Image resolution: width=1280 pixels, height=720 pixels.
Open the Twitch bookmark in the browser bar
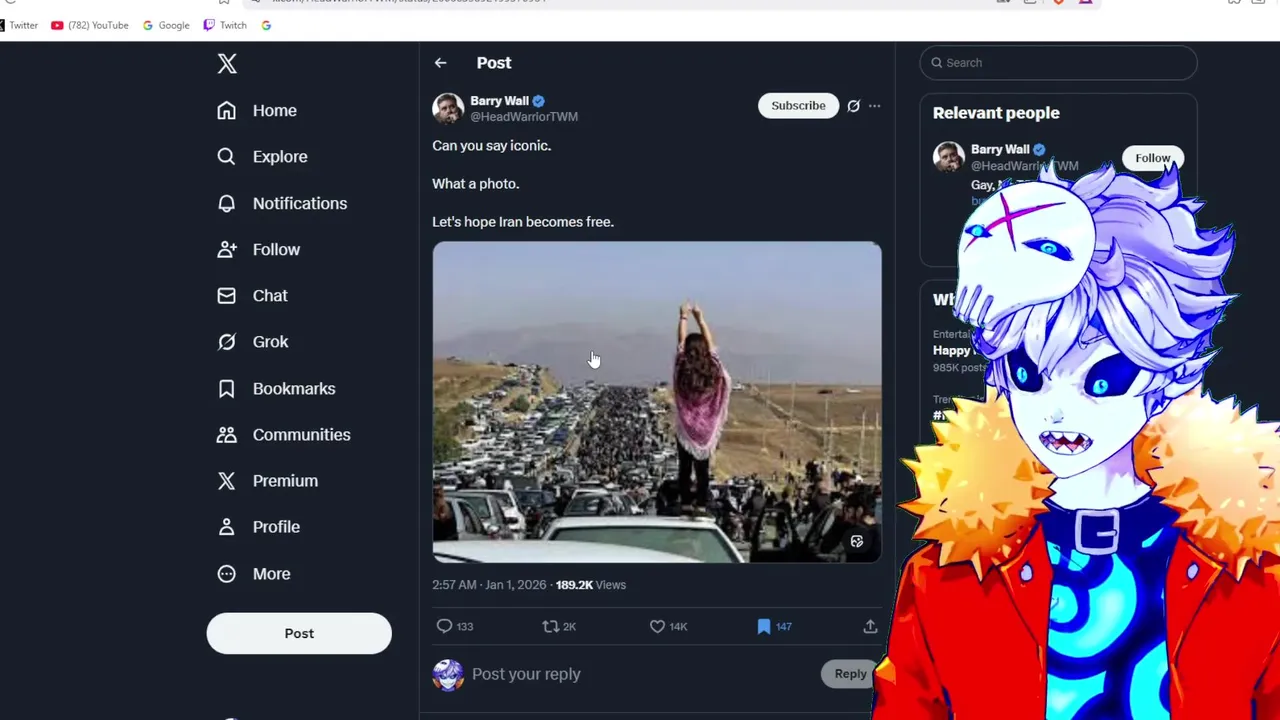225,25
